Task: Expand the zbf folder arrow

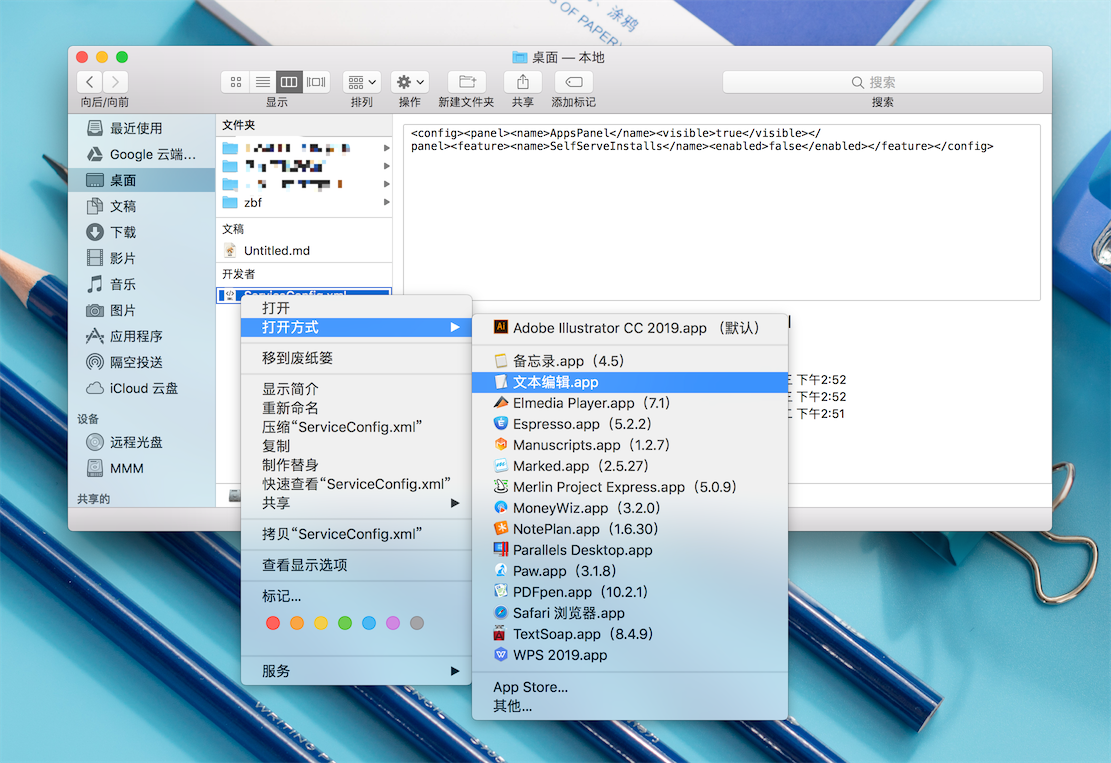Action: tap(386, 203)
